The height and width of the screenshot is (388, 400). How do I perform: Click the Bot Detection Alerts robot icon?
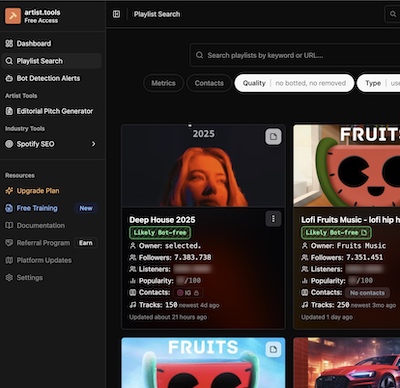[9, 78]
